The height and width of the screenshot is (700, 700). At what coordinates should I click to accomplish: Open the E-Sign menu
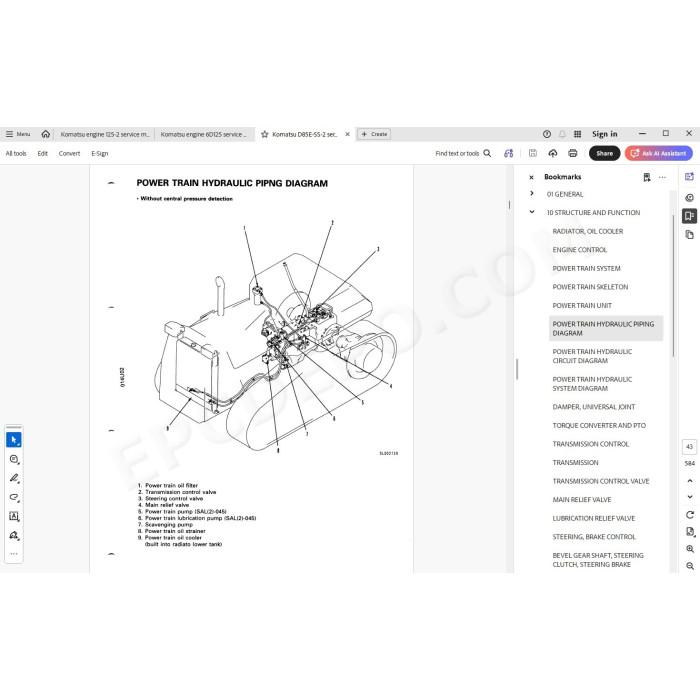click(100, 154)
